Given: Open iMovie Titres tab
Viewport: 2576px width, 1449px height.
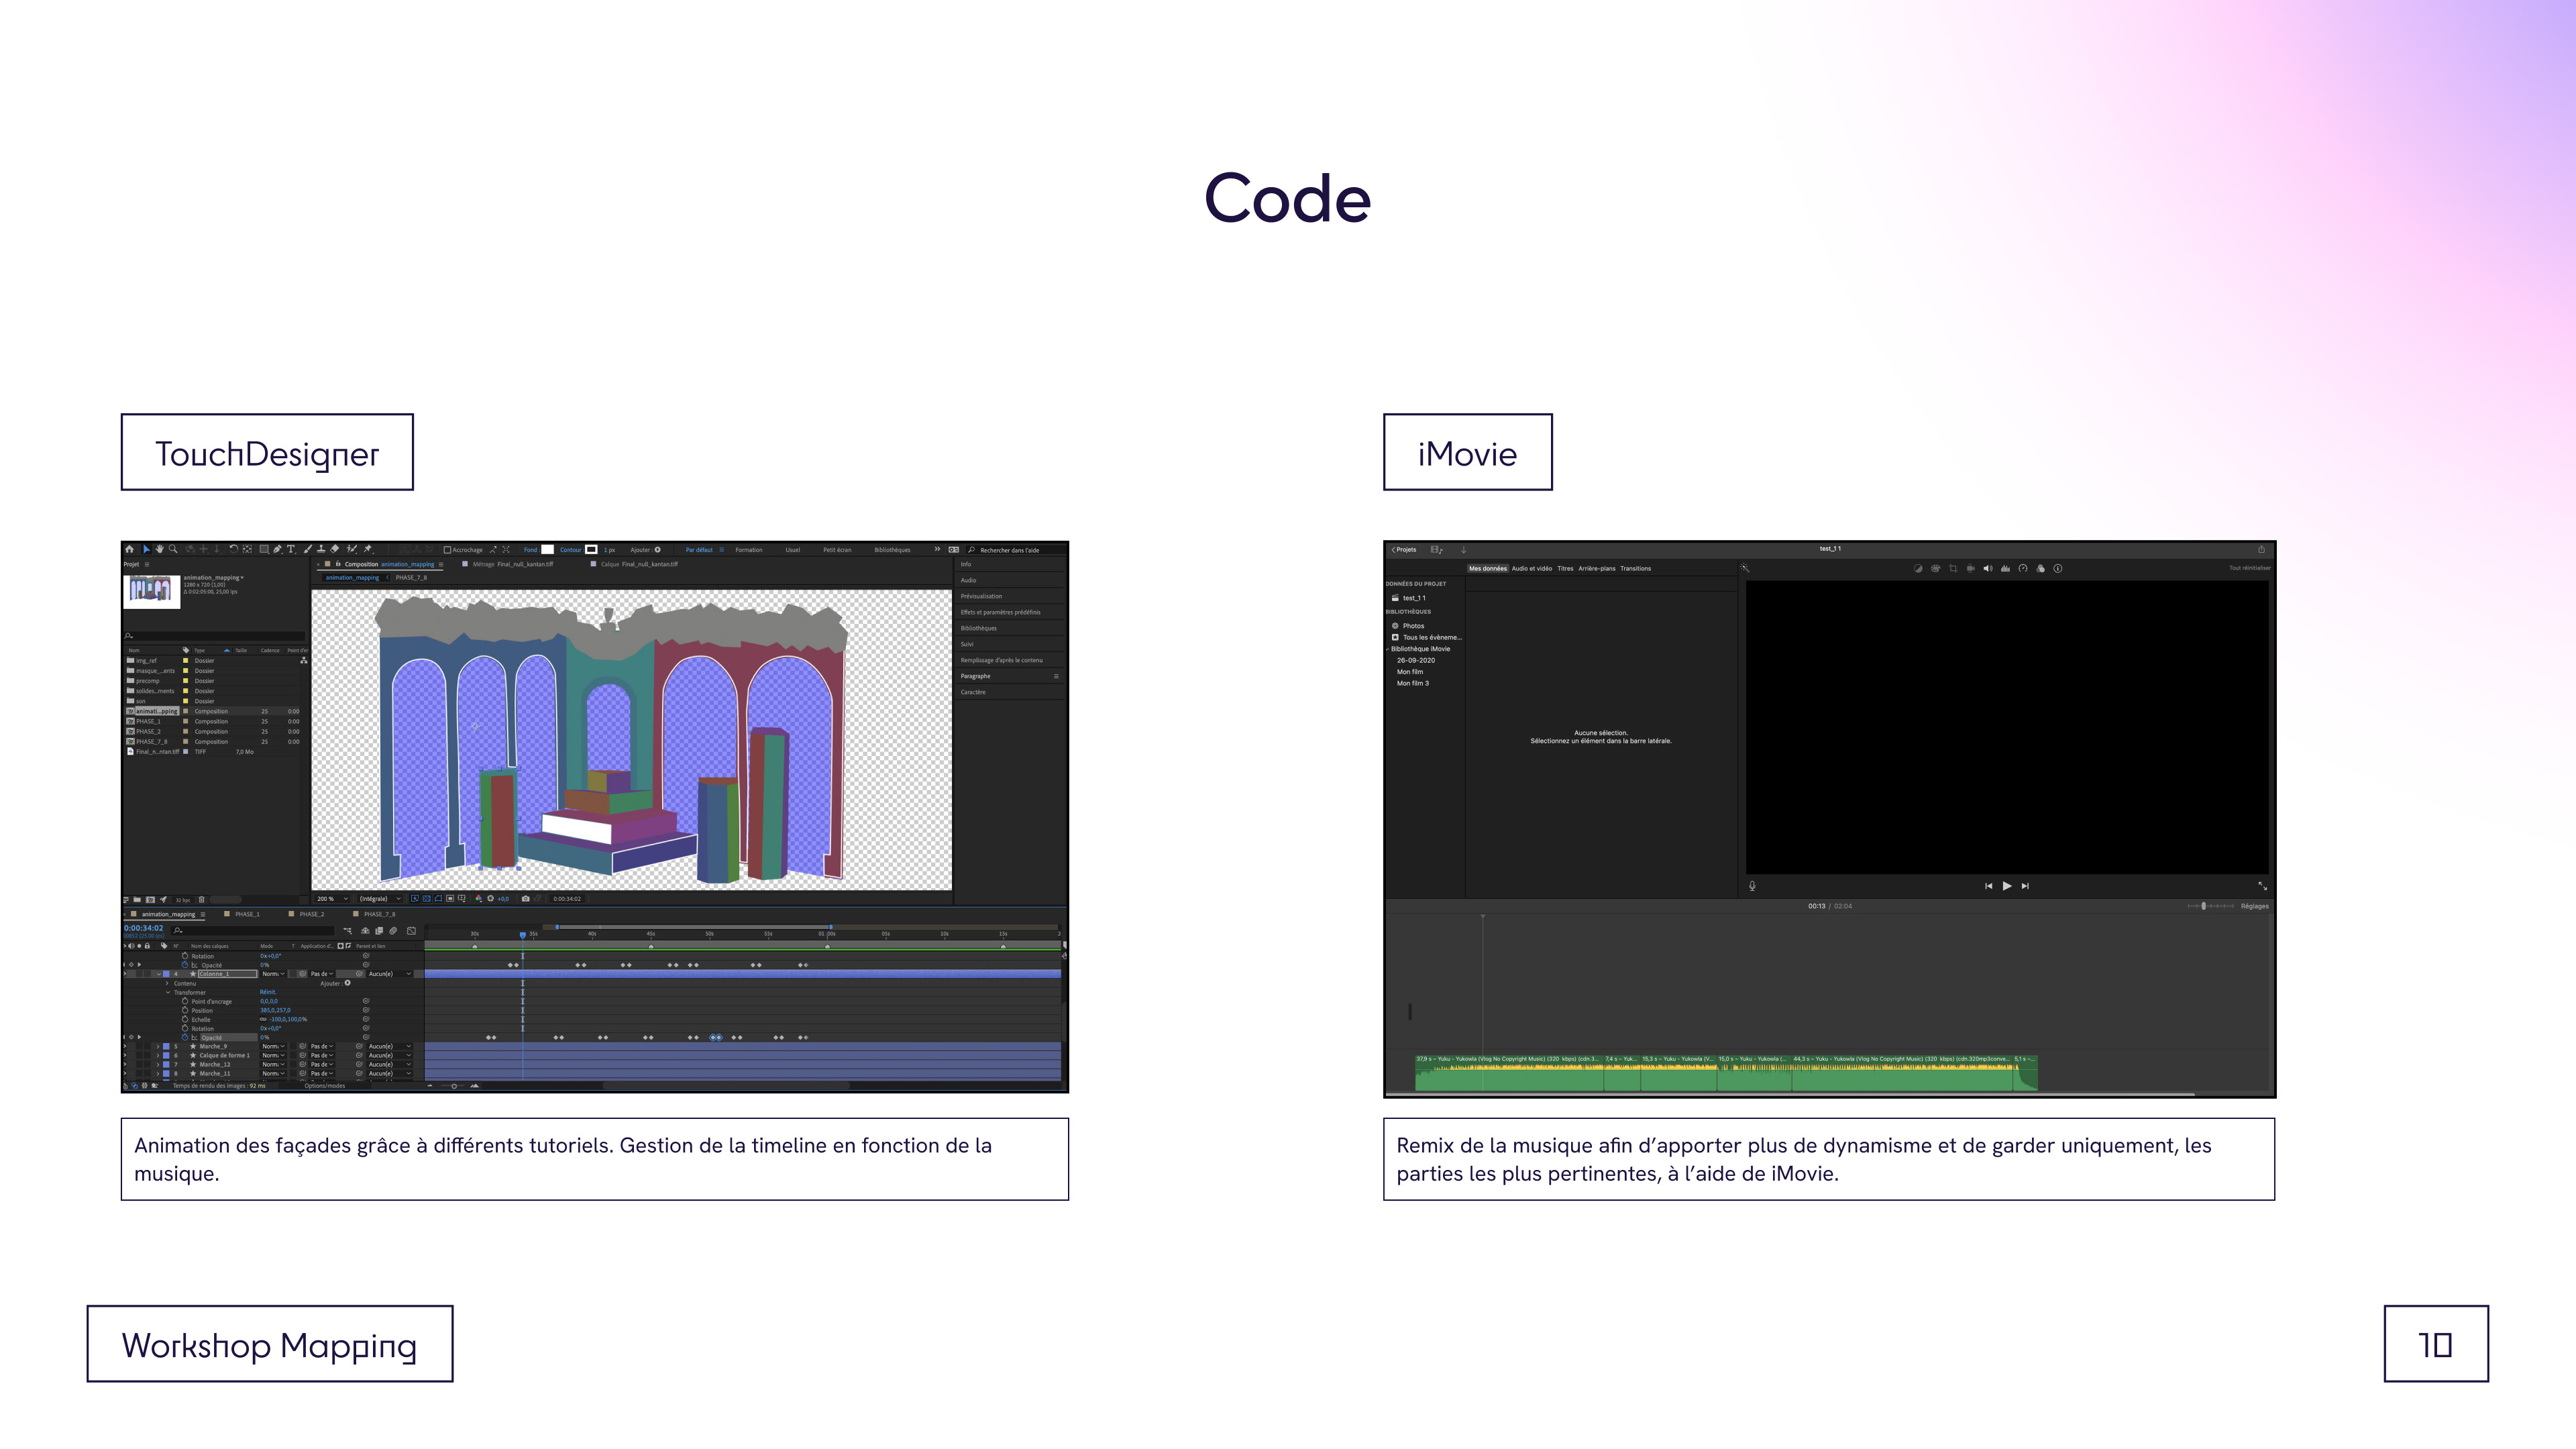Looking at the screenshot, I should tap(1565, 569).
